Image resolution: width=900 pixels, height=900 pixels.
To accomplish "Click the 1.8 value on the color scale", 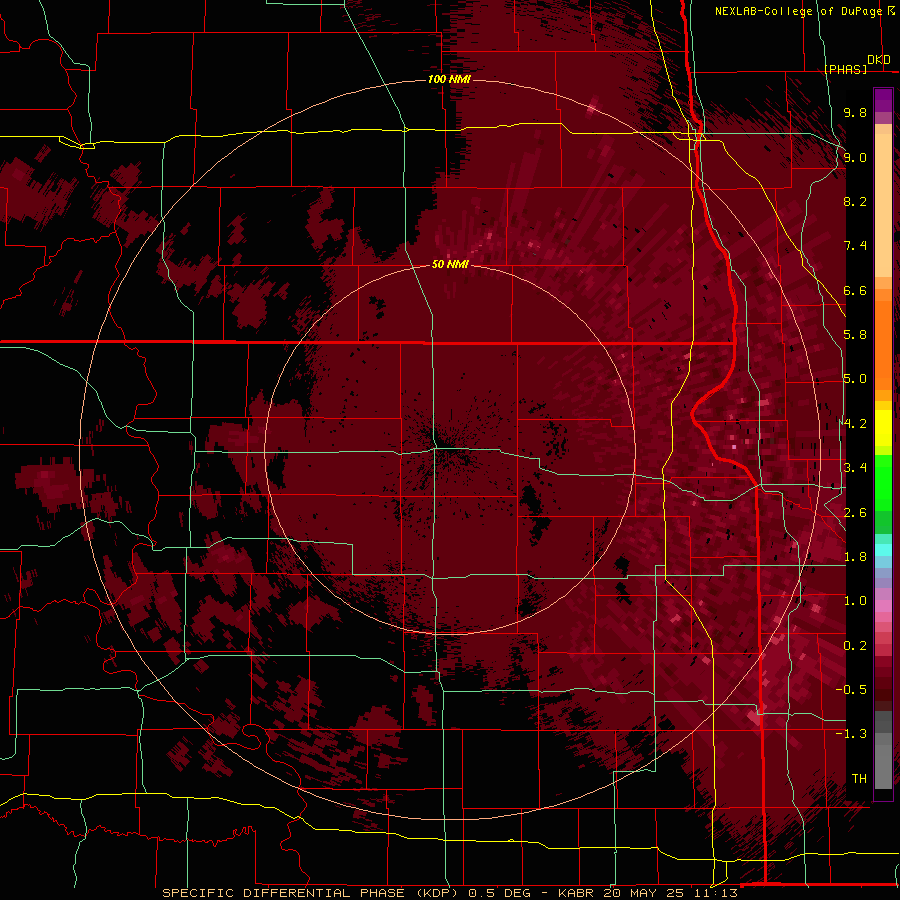I will click(855, 557).
